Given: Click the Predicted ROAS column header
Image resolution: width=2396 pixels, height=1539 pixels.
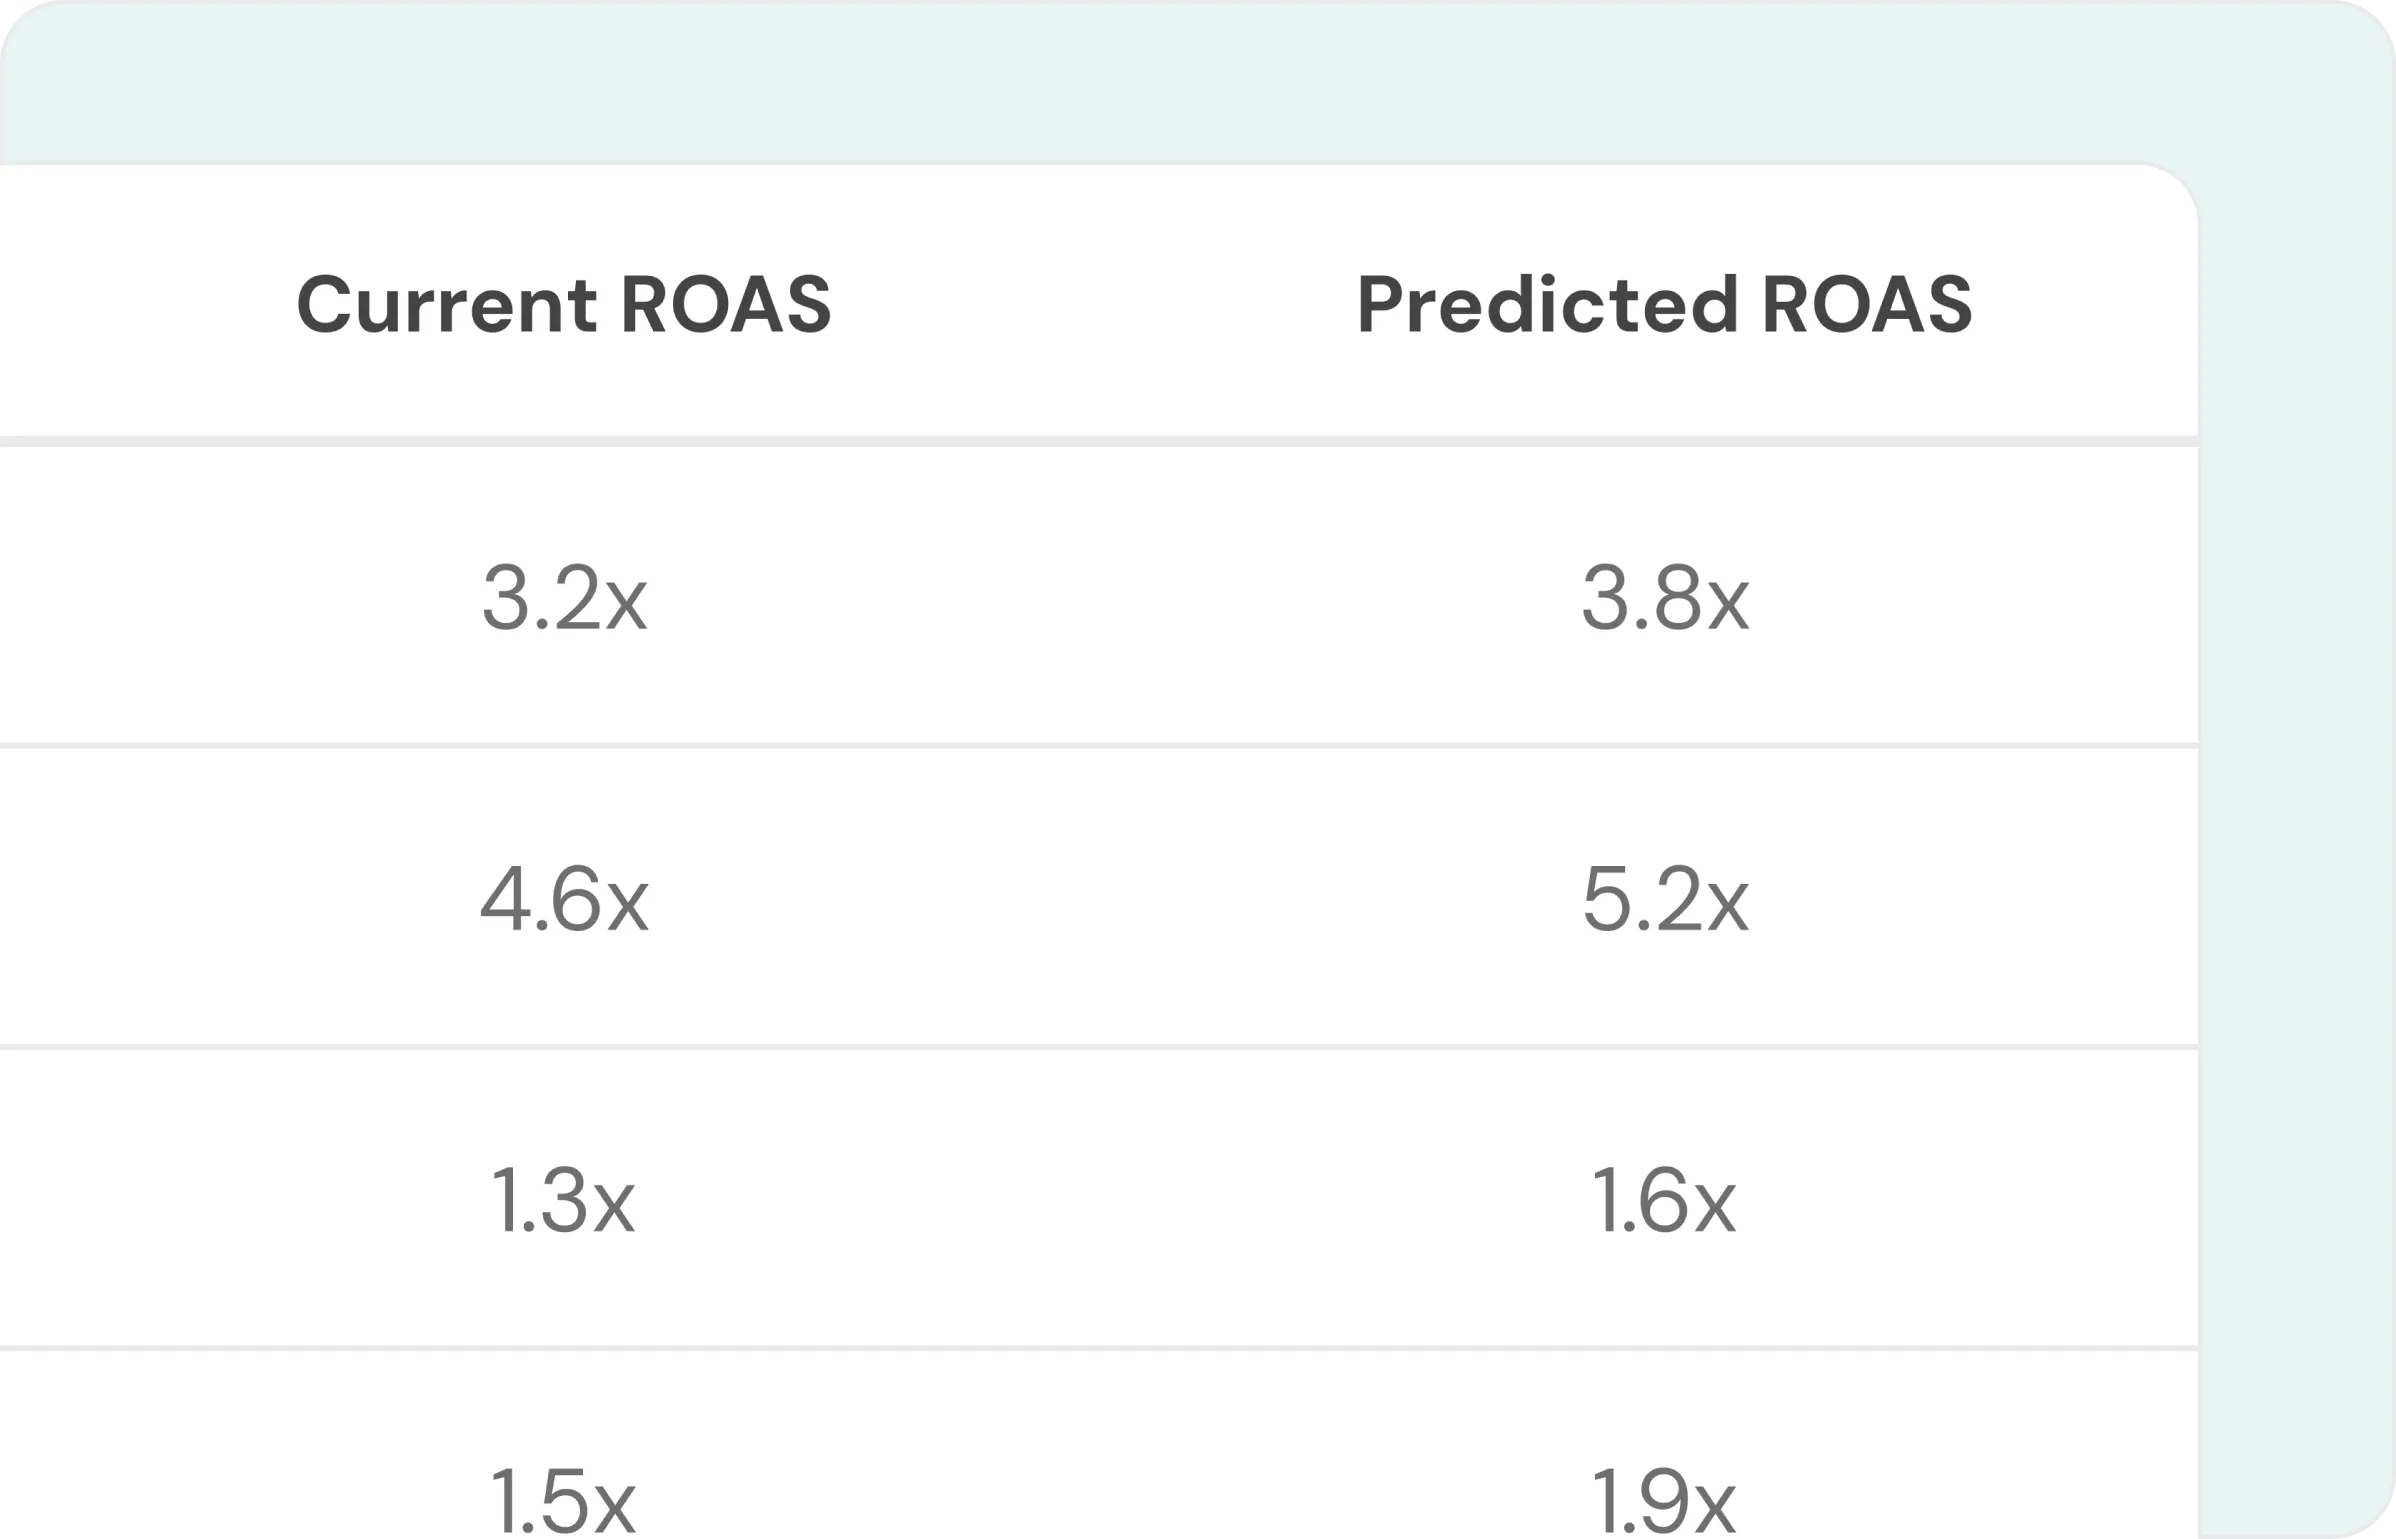Looking at the screenshot, I should click(1665, 304).
